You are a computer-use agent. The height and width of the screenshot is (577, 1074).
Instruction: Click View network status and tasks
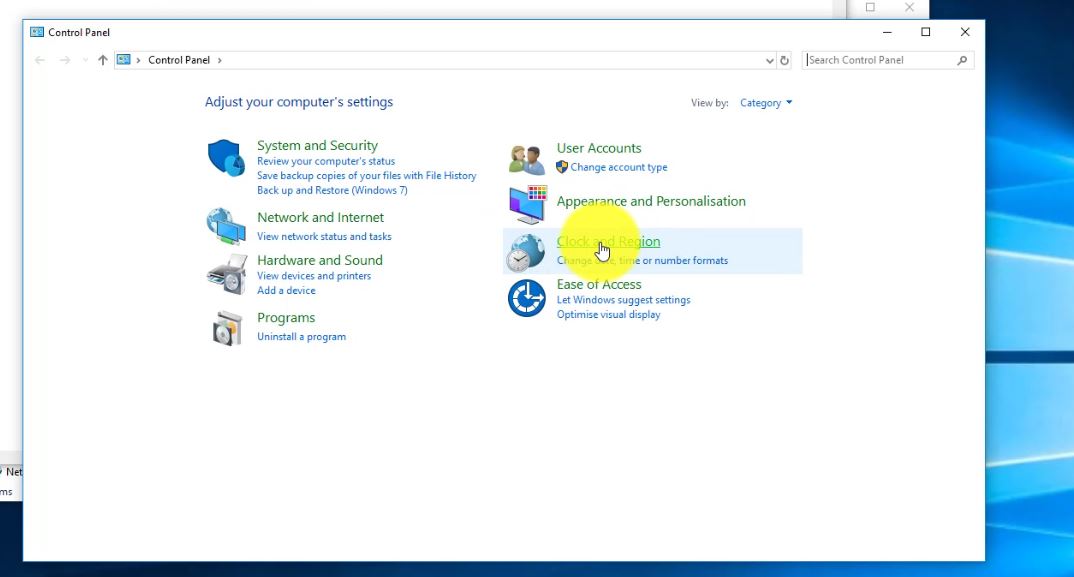(324, 236)
